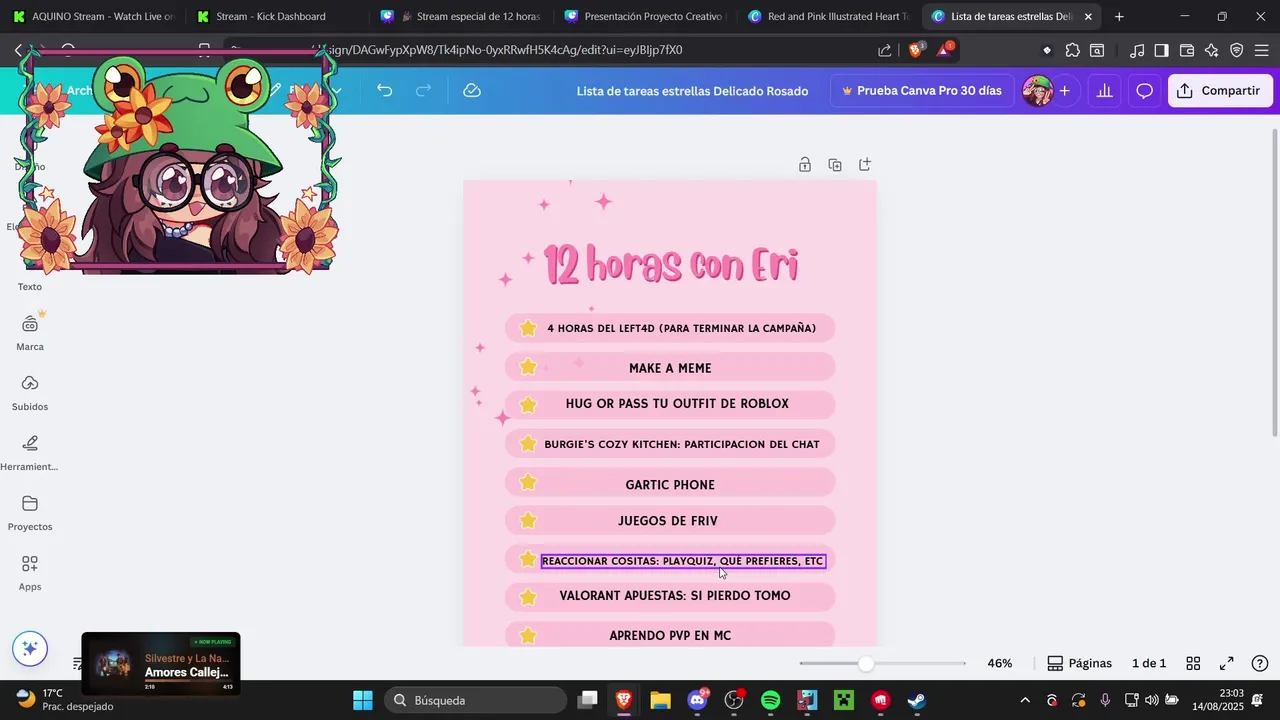Open Steam from the taskbar

coord(917,700)
